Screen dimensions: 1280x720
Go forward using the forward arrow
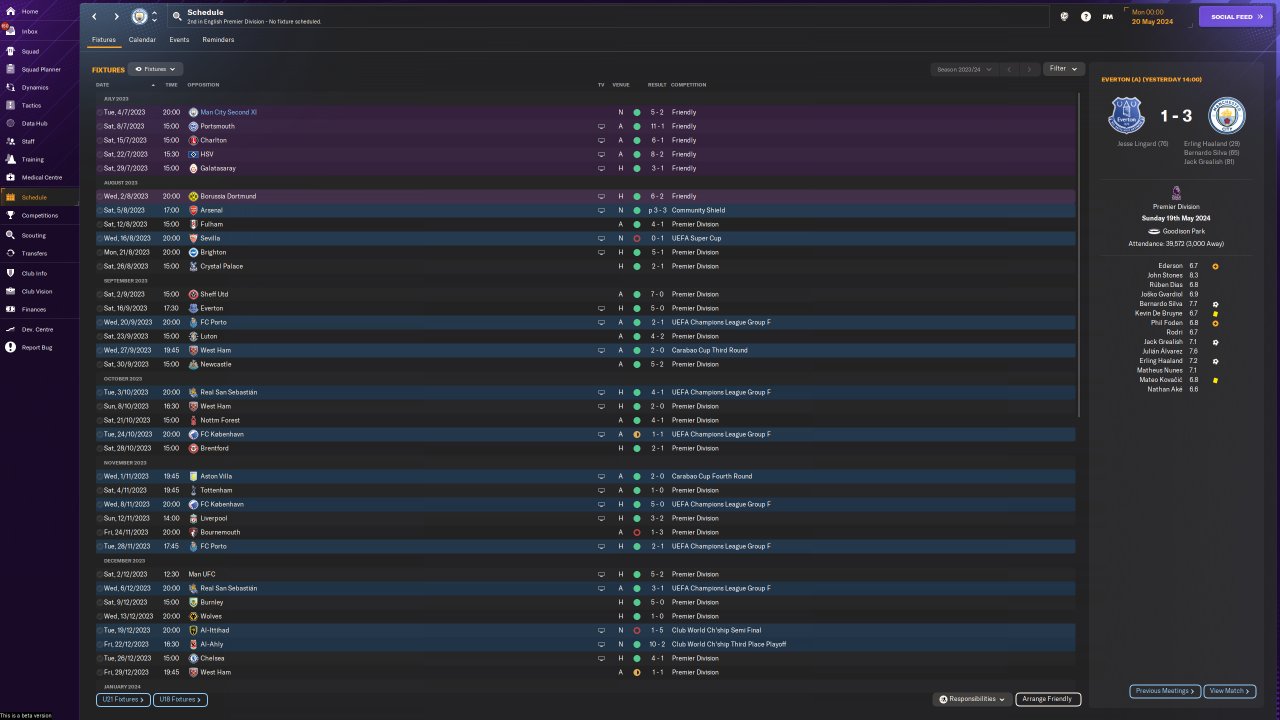116,17
